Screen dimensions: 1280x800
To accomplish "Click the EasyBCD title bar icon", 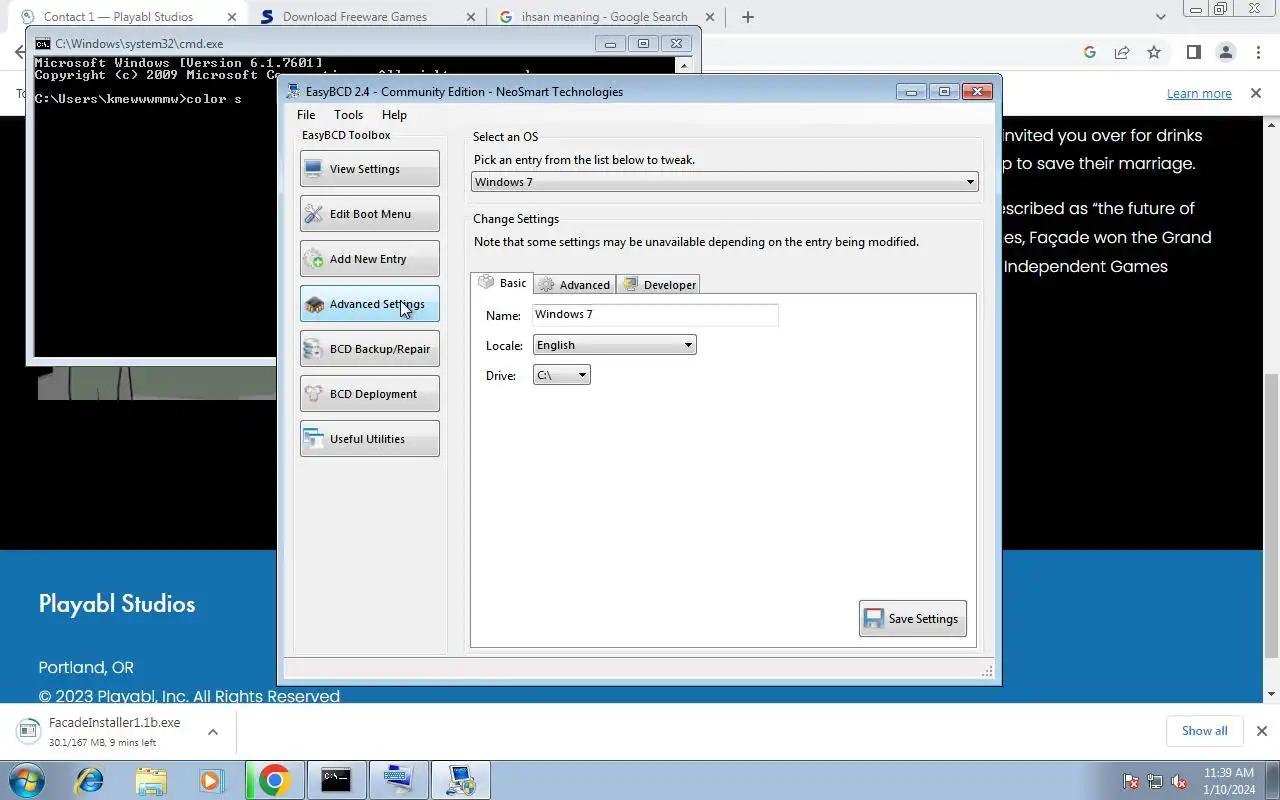I will click(x=293, y=91).
